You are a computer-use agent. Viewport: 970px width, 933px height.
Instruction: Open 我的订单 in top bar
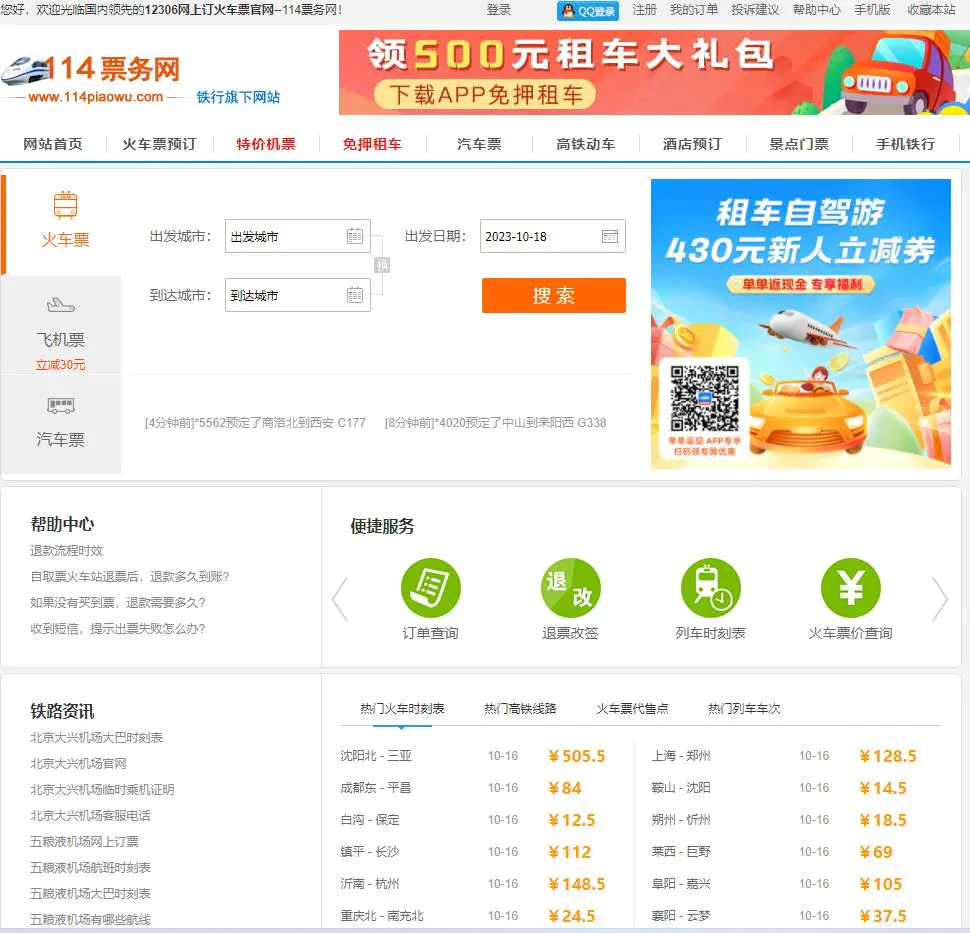(693, 10)
